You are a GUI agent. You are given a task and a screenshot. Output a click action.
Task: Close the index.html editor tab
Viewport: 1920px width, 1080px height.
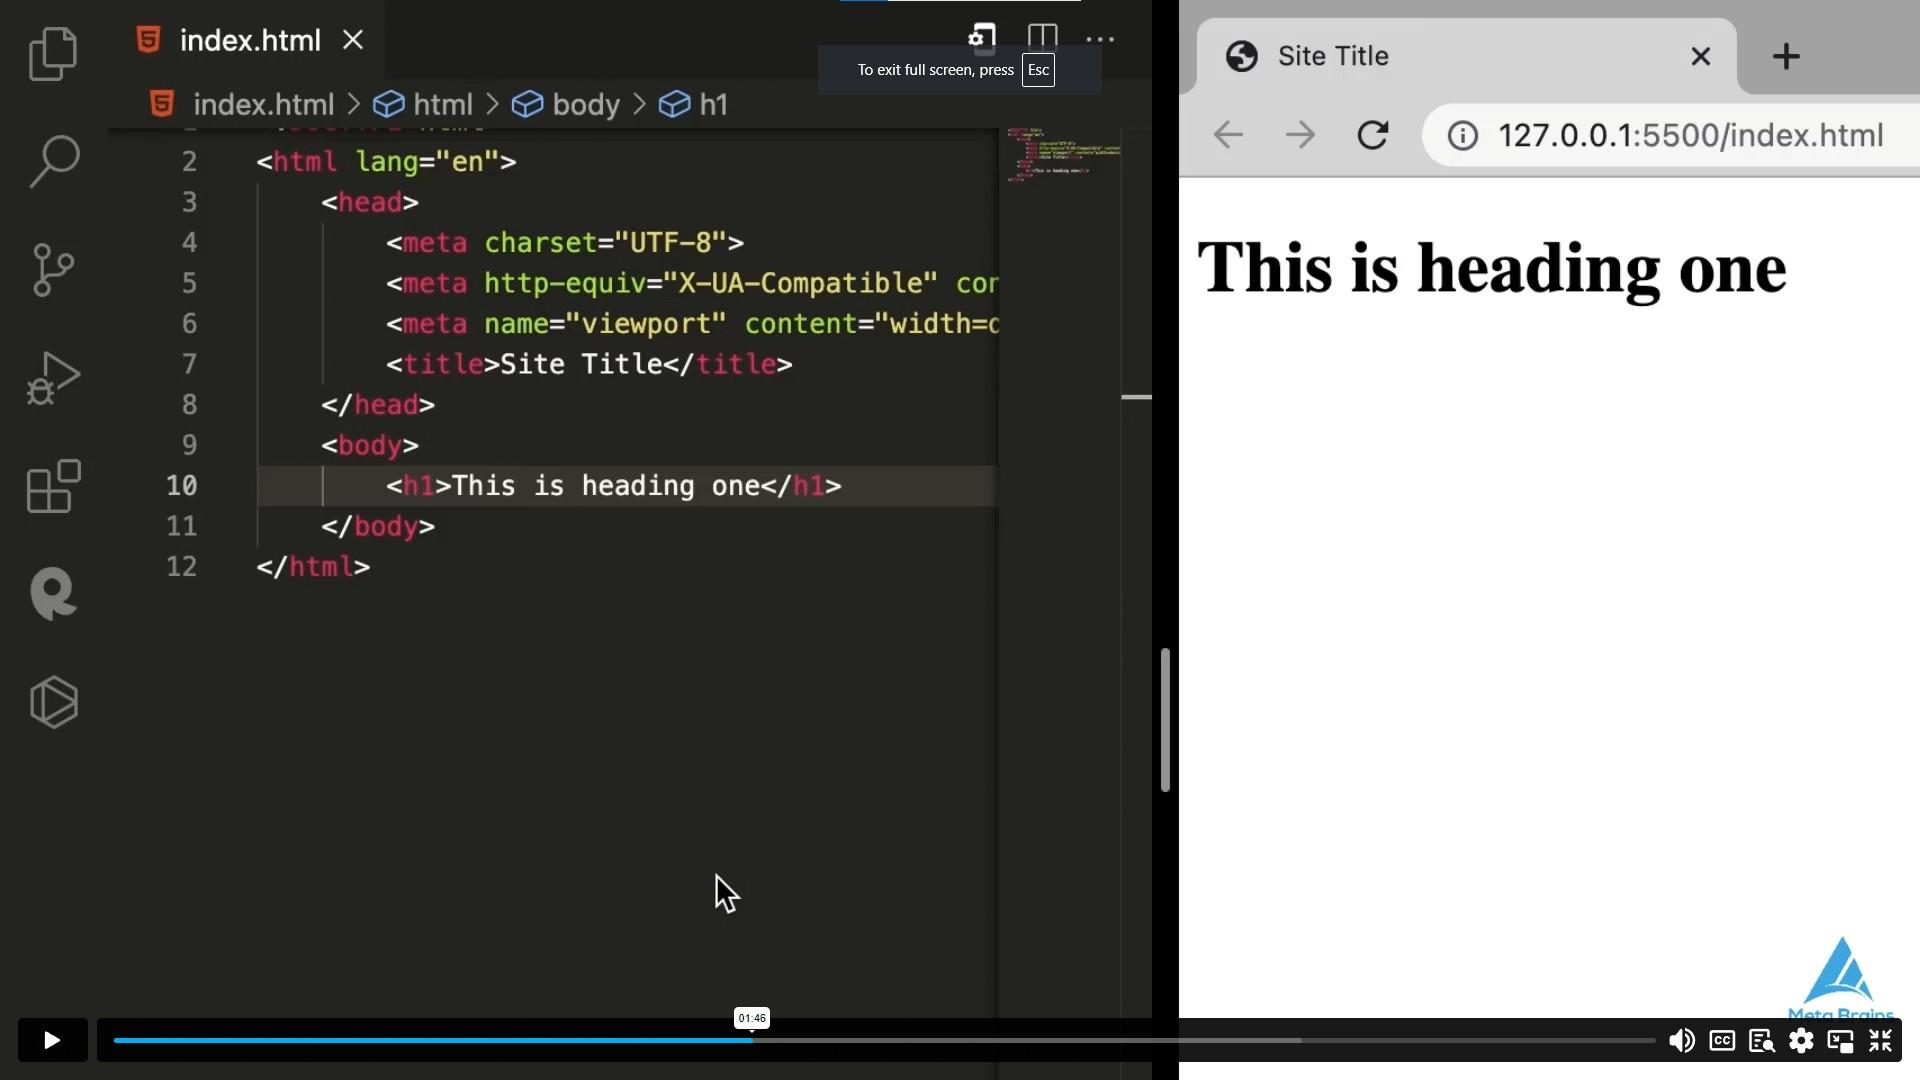pos(353,40)
